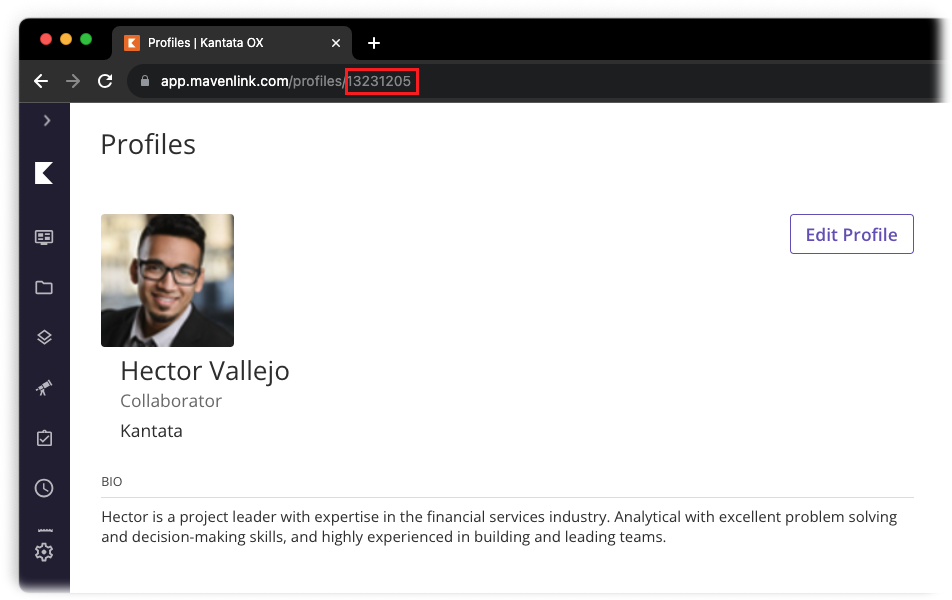Click the red close window button
Viewport: 952px width, 600px height.
pyautogui.click(x=46, y=39)
